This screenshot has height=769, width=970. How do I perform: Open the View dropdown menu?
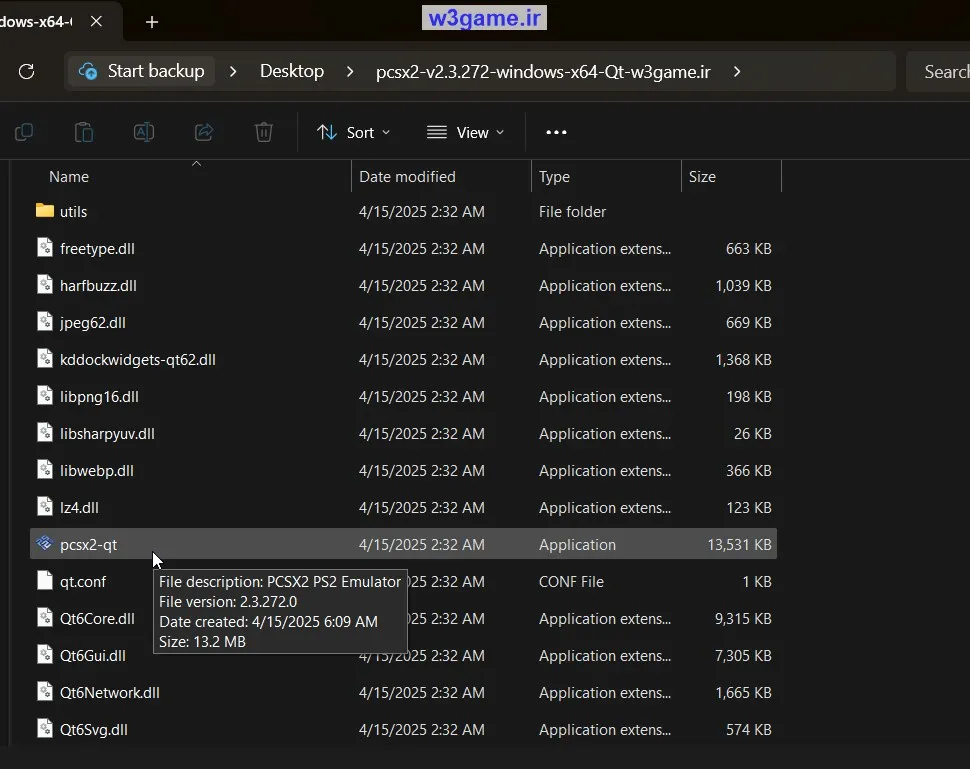click(466, 132)
